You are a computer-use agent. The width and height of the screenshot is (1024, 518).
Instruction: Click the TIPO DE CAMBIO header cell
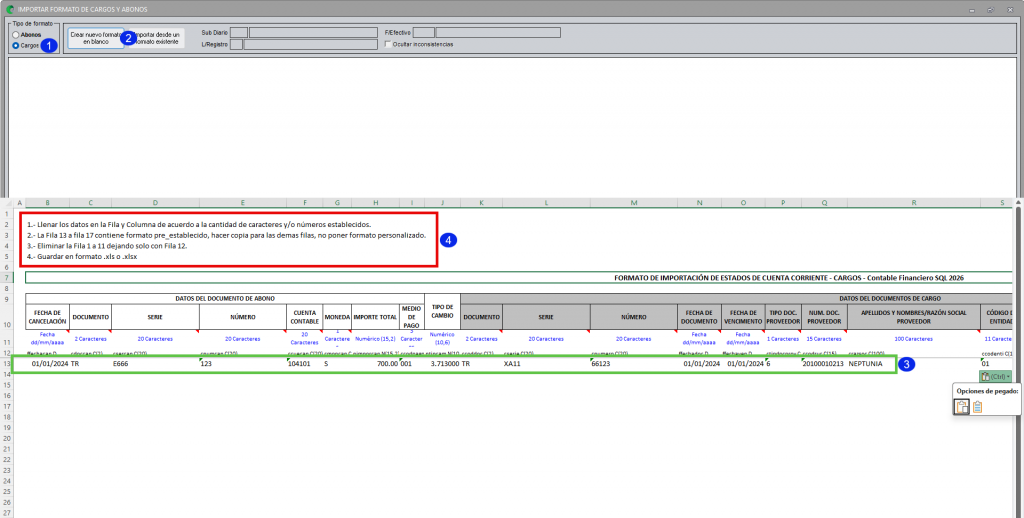442,312
